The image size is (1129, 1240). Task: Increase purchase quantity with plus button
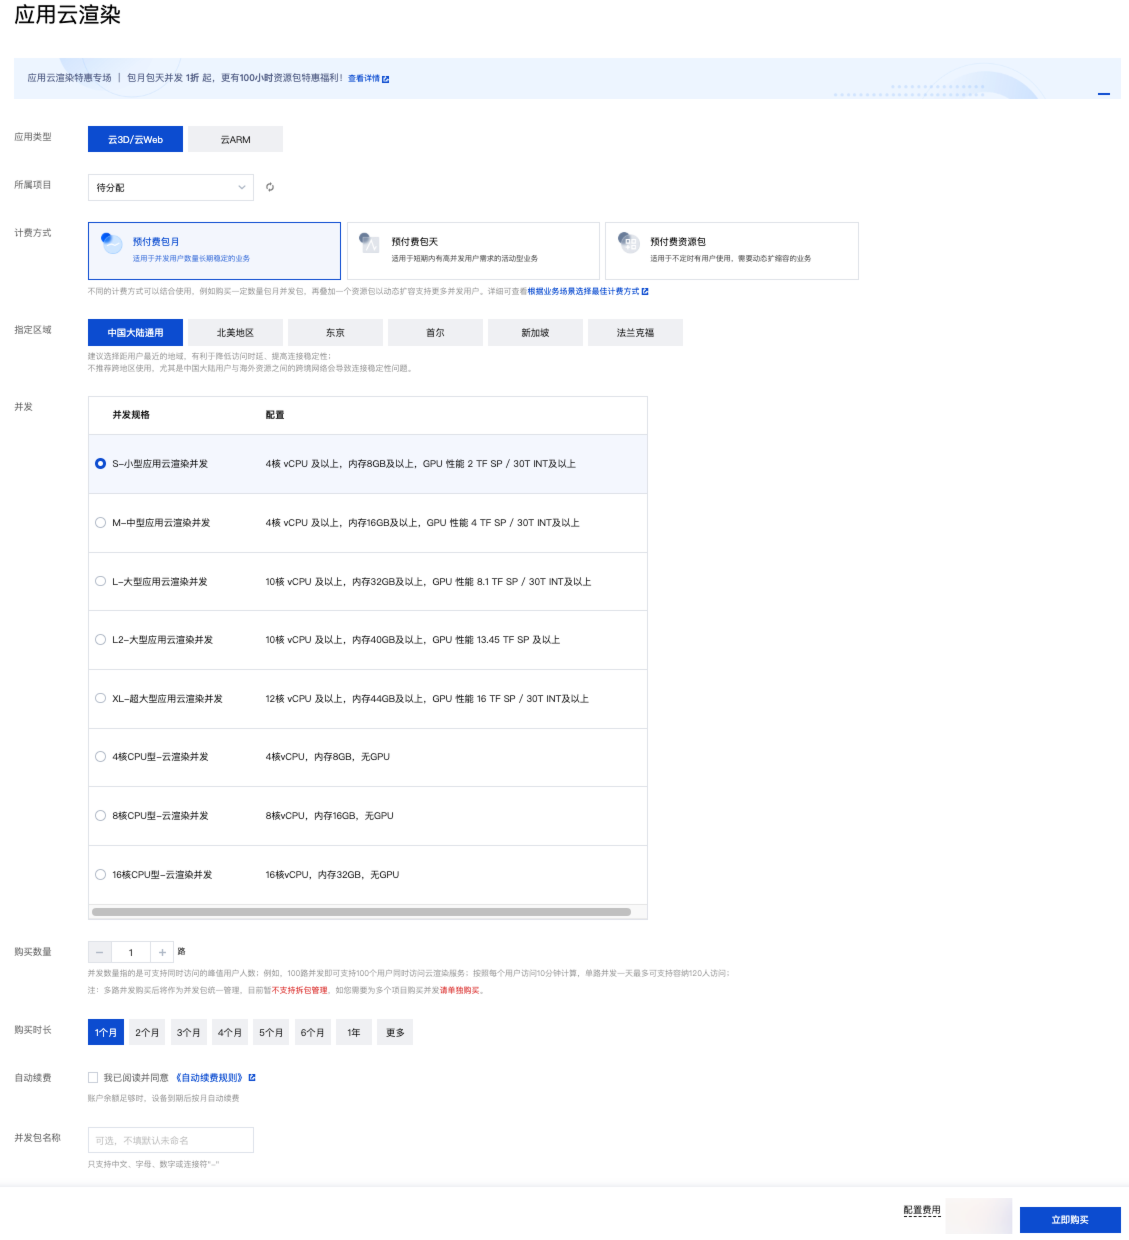point(162,952)
